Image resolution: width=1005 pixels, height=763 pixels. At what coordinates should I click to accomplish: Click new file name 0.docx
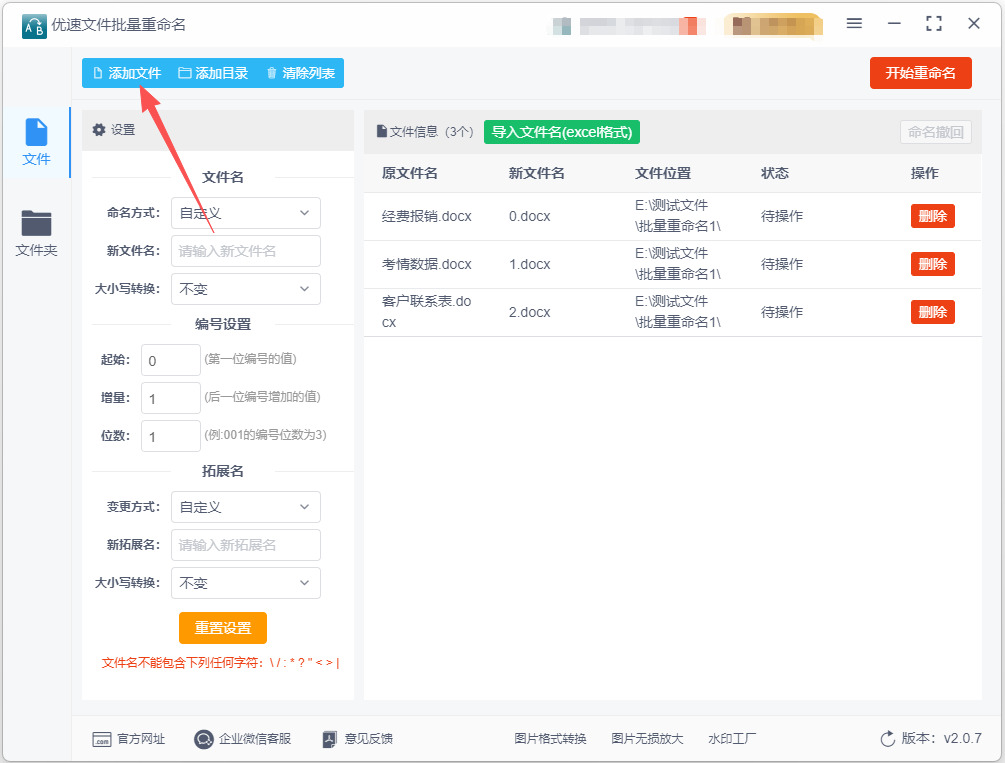(529, 217)
